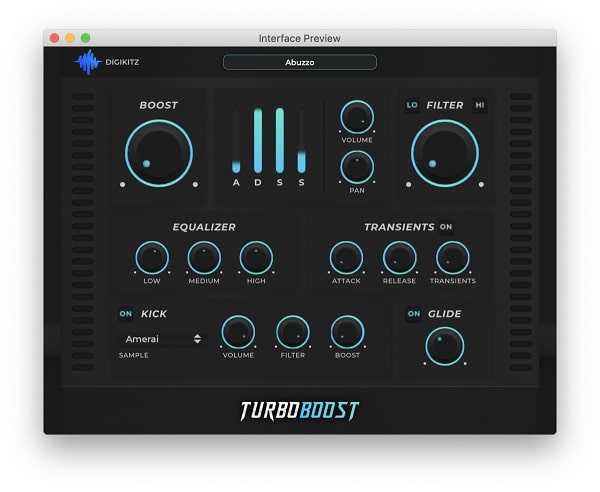Disable the Kick ON toggle
The width and height of the screenshot is (600, 492).
click(125, 314)
